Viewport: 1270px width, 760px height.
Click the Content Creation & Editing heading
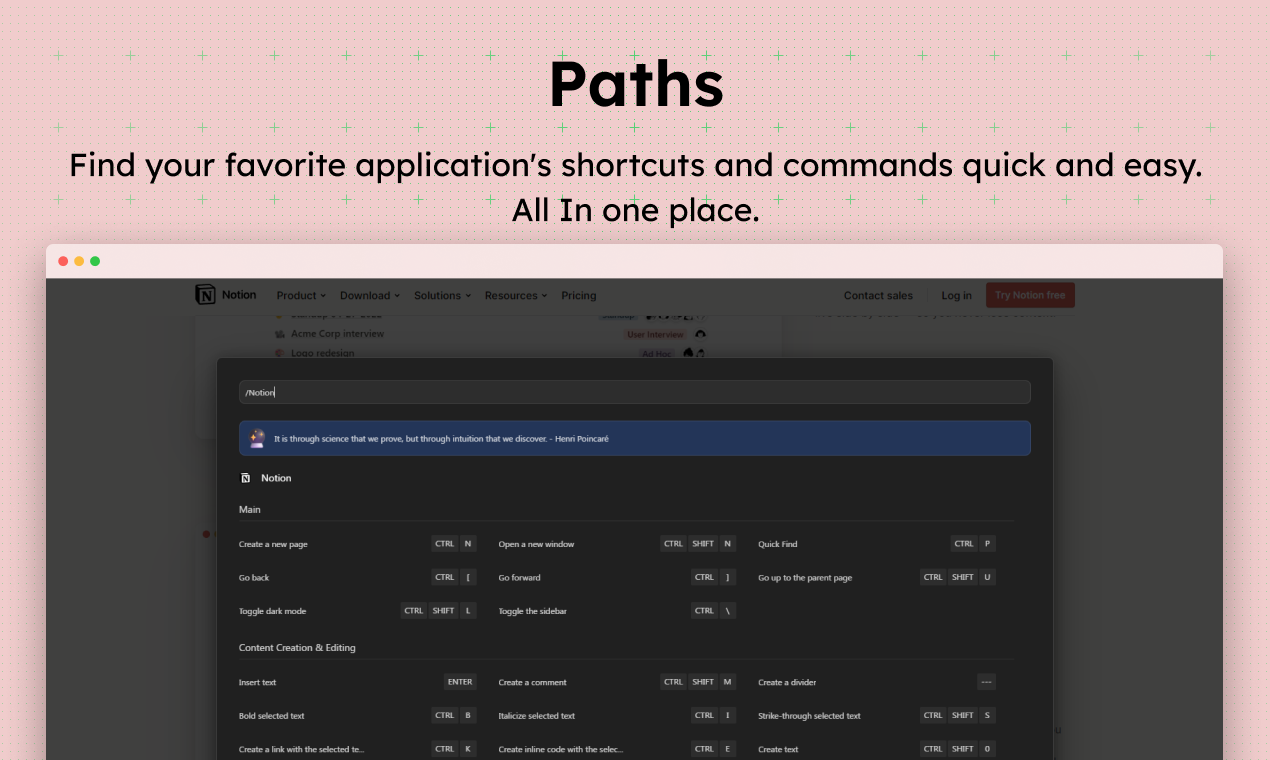tap(297, 647)
